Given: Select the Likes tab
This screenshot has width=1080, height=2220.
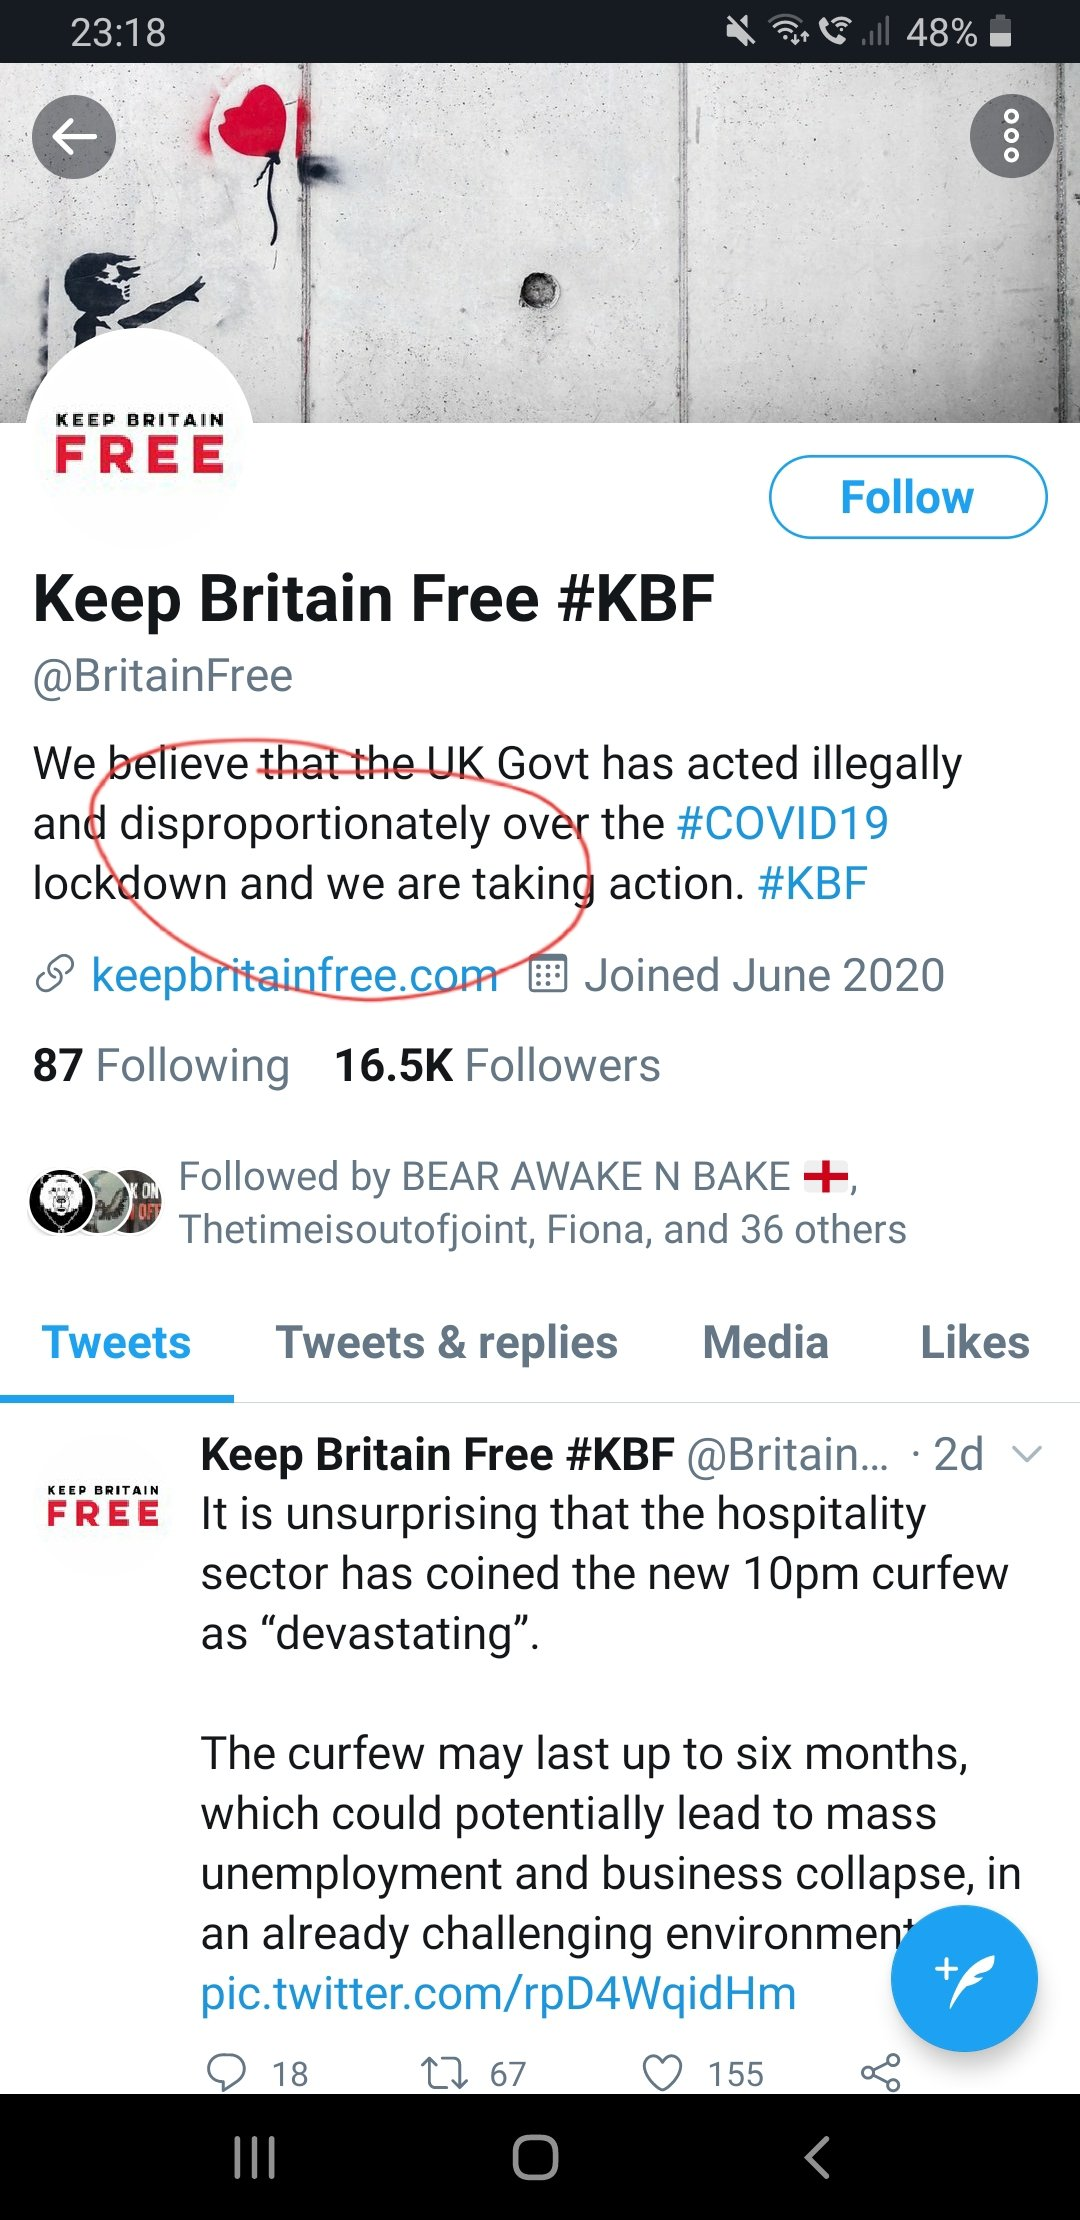Looking at the screenshot, I should tap(974, 1342).
